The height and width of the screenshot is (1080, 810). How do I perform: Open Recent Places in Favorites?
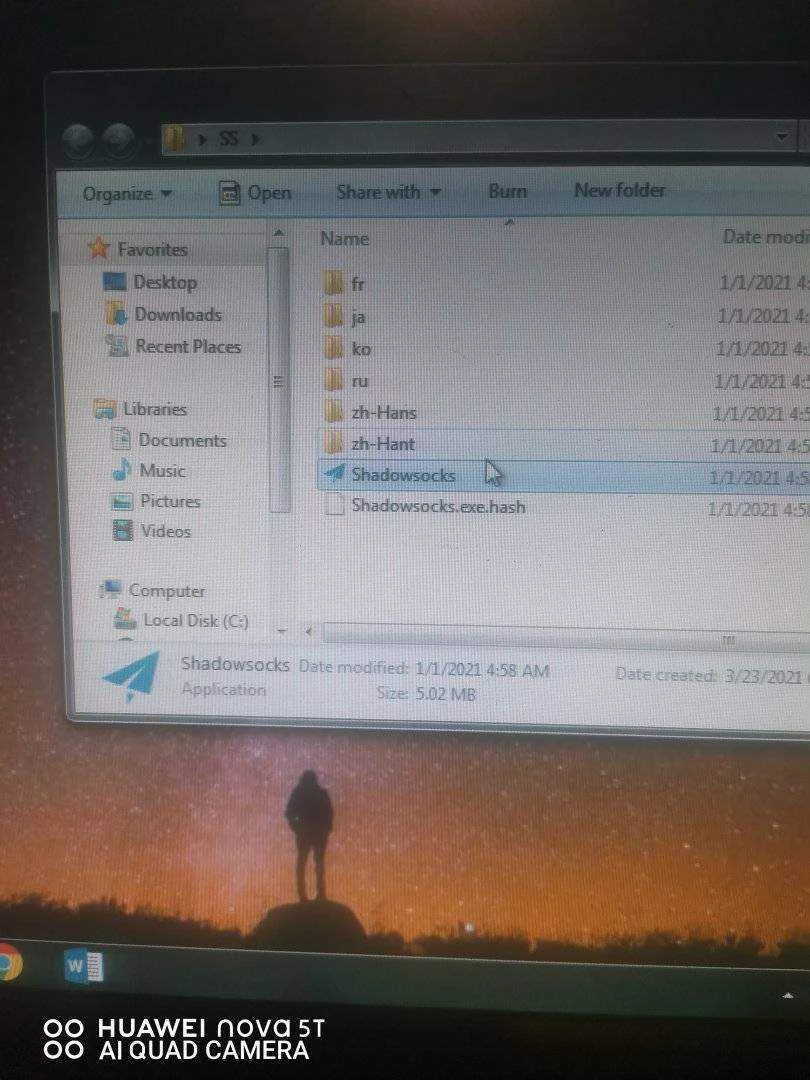(x=188, y=346)
